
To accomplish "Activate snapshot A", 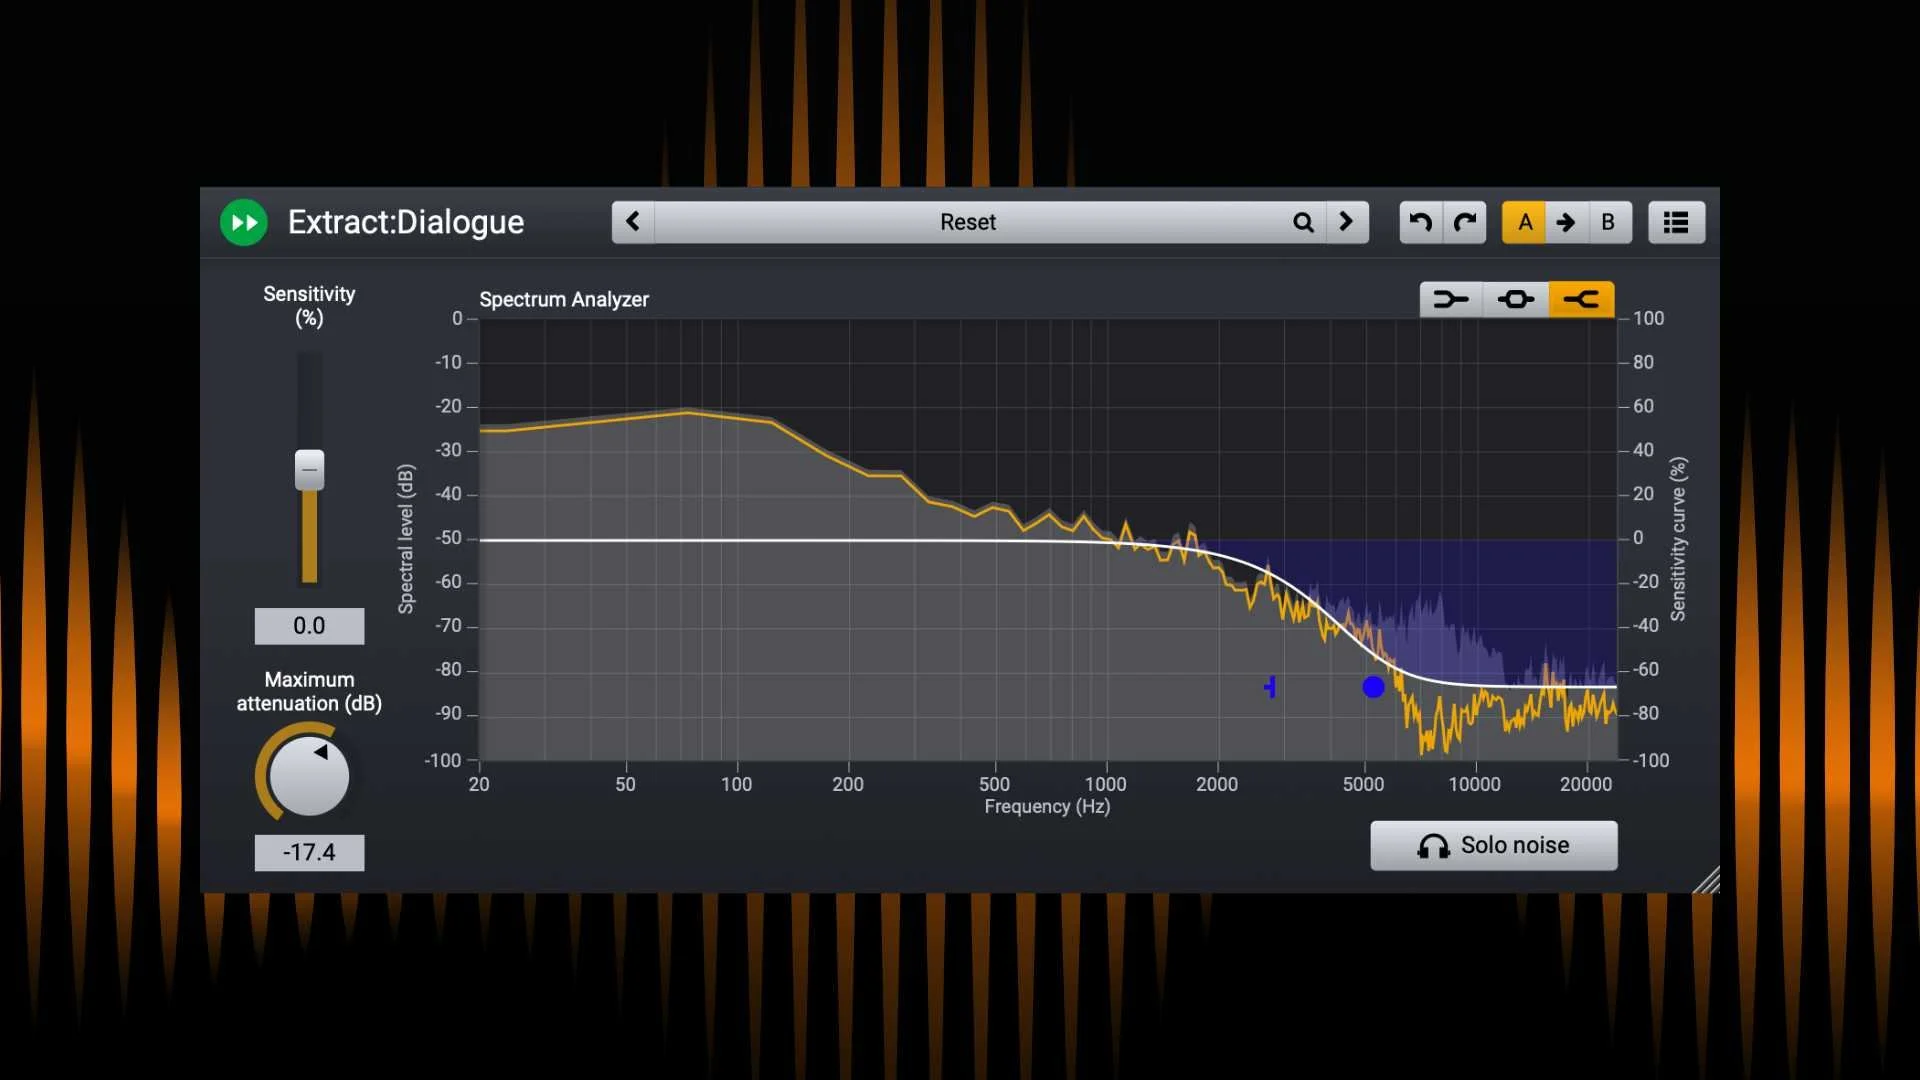I will point(1524,222).
